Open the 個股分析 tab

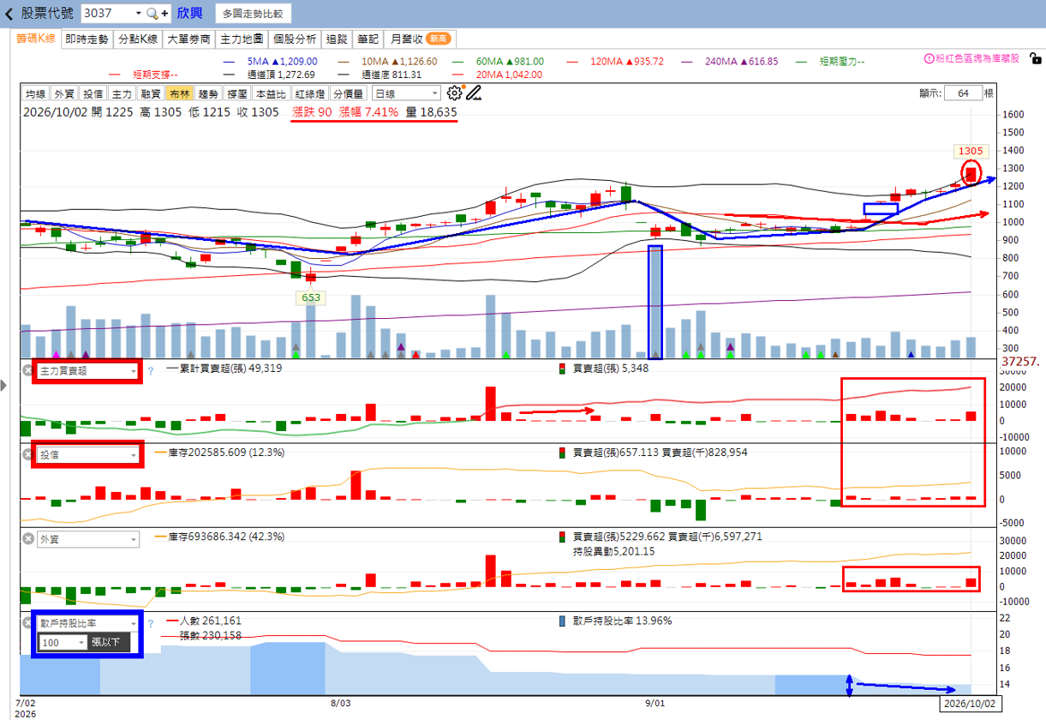point(295,39)
